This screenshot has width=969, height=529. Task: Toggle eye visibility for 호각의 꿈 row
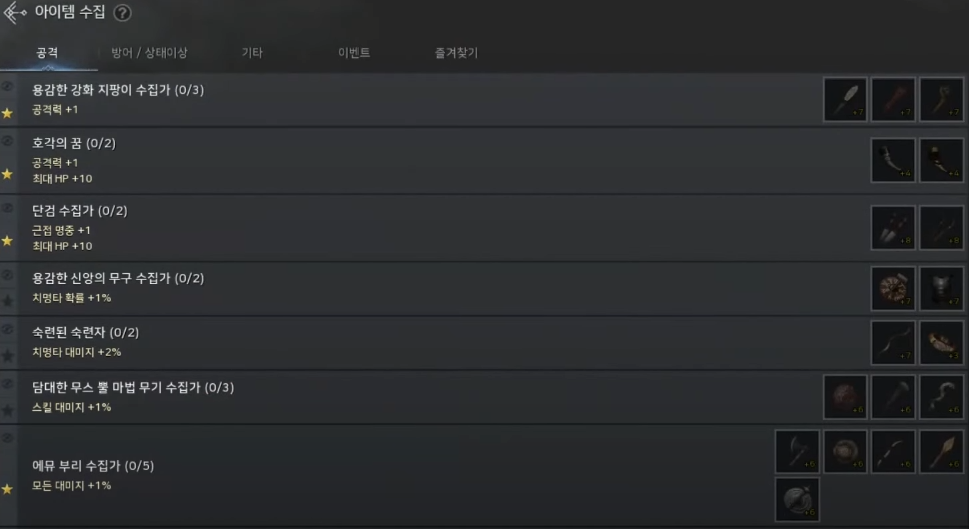pyautogui.click(x=7, y=141)
